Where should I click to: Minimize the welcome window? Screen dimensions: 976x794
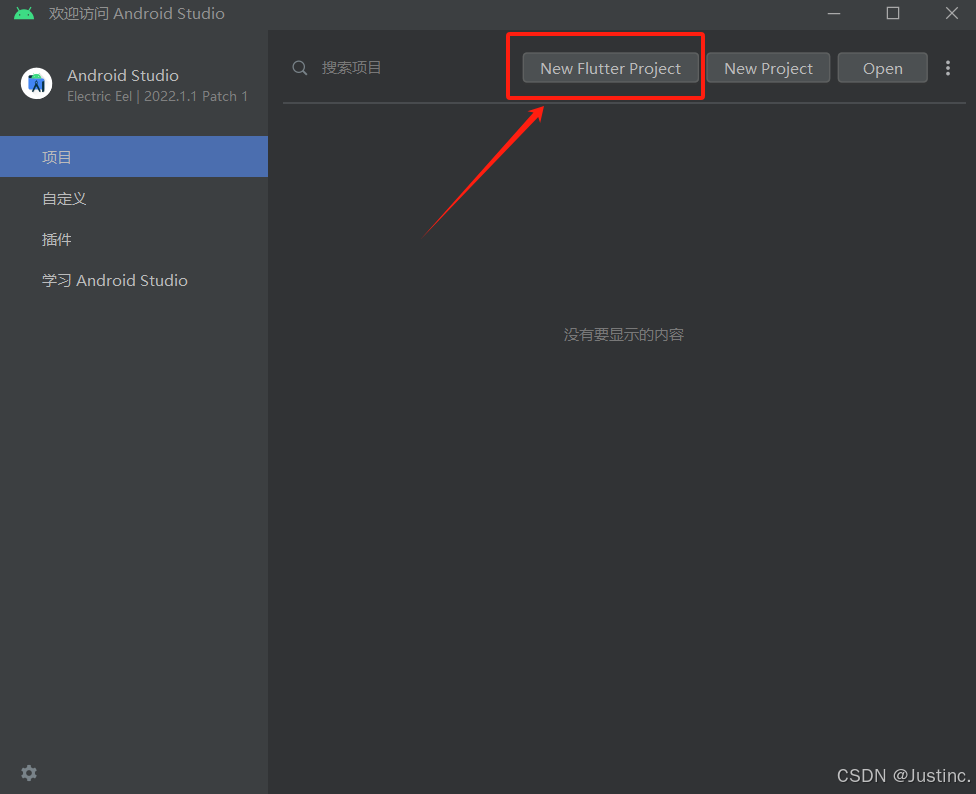tap(834, 13)
